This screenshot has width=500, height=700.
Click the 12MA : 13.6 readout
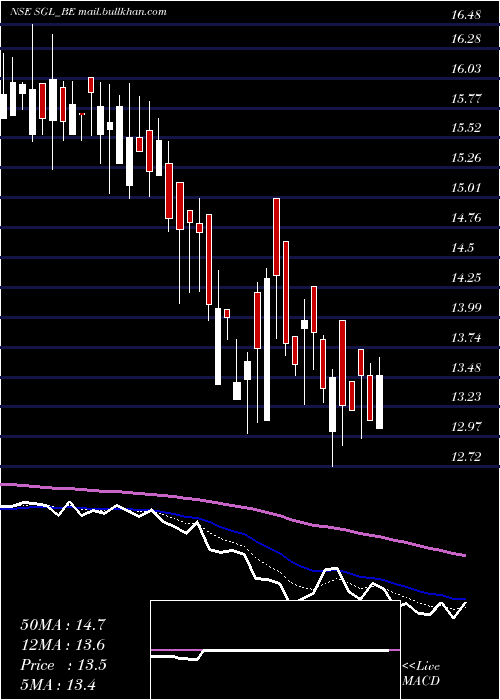[x=63, y=645]
